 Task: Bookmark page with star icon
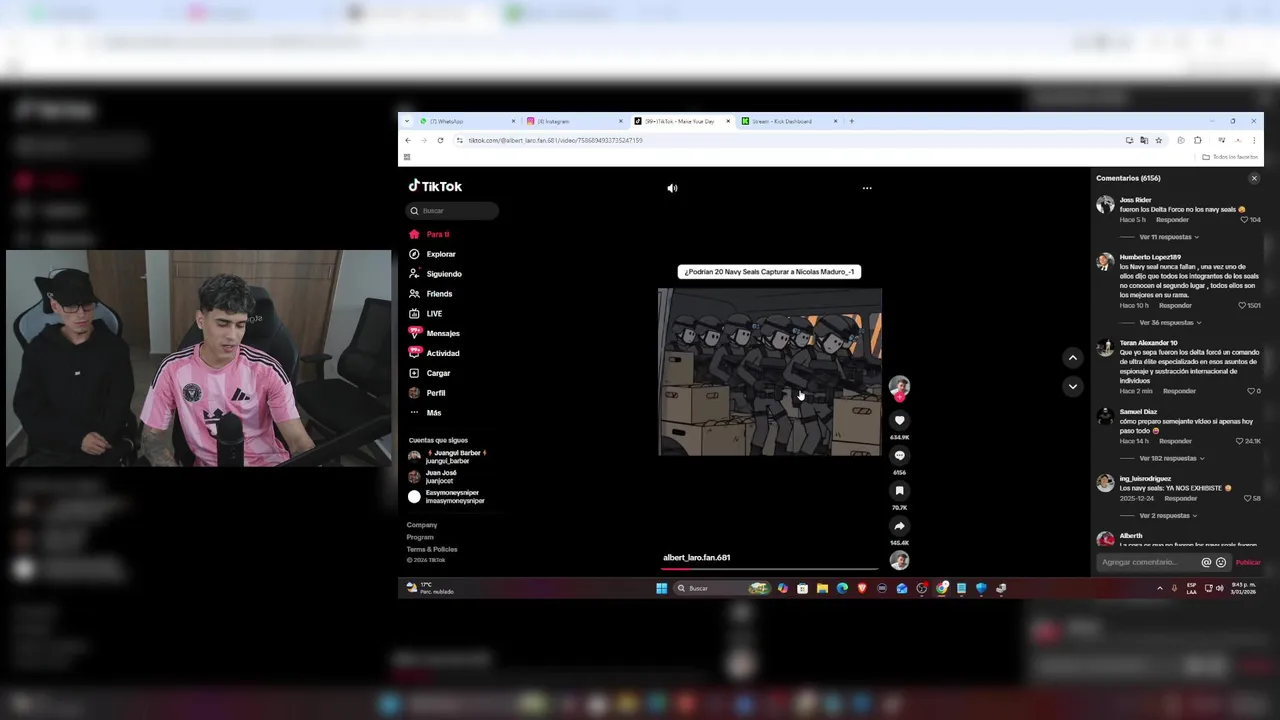click(x=1159, y=140)
